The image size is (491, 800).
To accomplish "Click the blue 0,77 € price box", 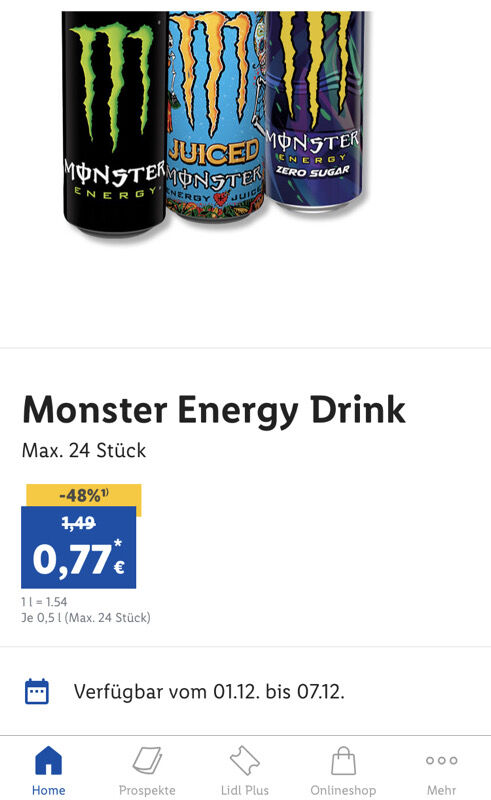I will [79, 547].
